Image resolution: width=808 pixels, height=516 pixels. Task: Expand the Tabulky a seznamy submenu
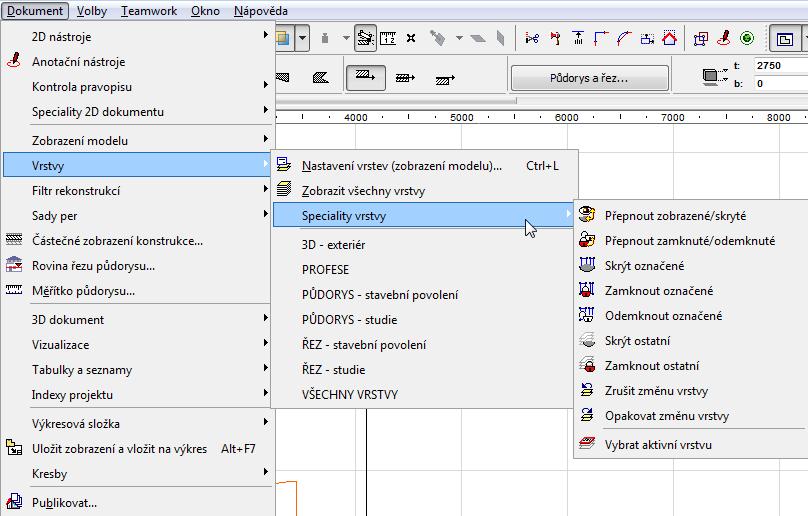point(137,369)
